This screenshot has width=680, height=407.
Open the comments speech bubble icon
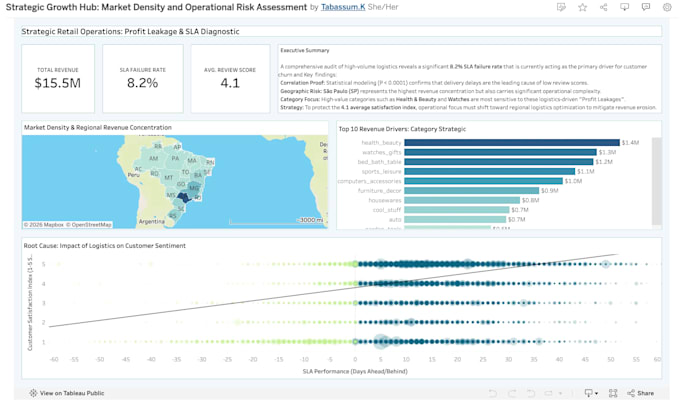pos(646,7)
